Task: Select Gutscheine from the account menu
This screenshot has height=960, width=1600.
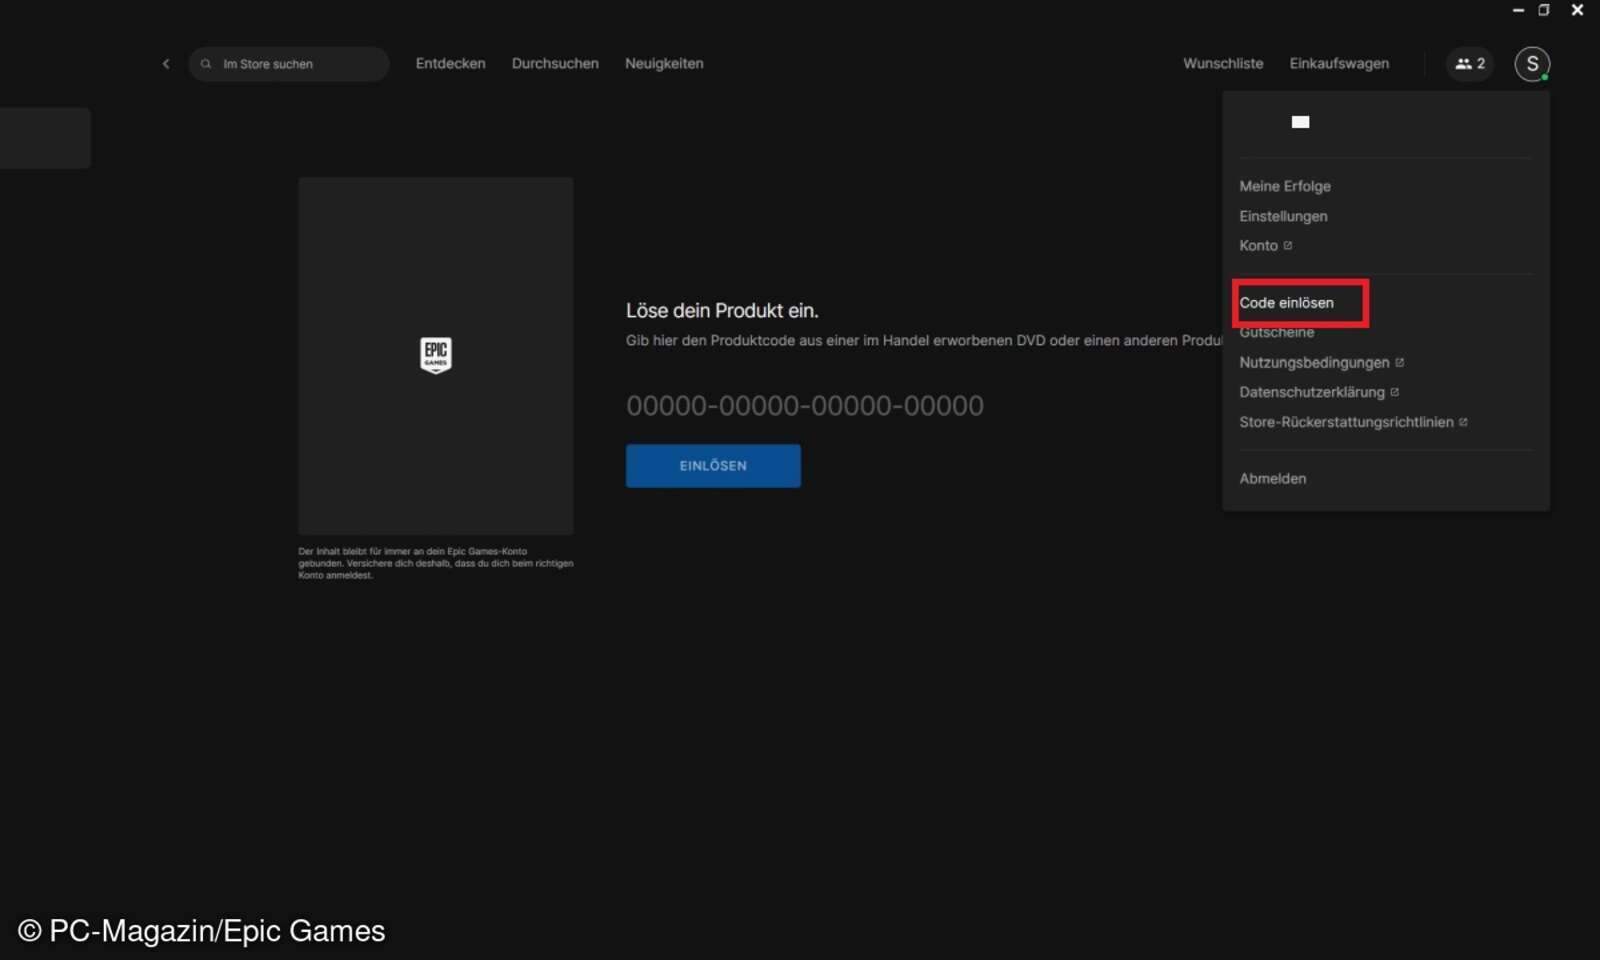Action: (x=1276, y=332)
